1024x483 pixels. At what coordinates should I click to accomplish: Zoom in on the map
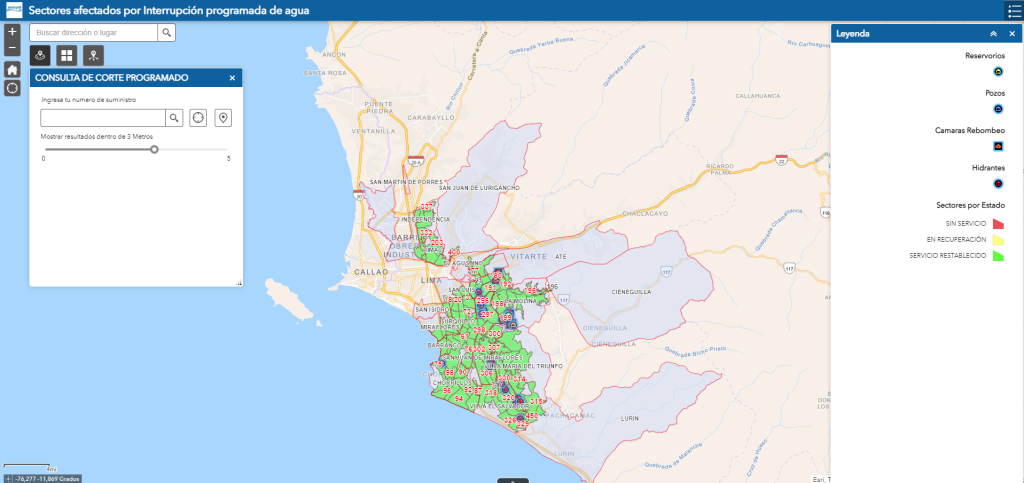(12, 32)
